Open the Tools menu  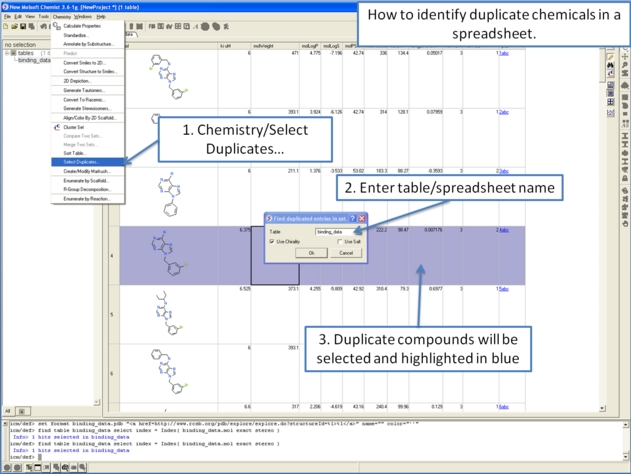click(x=43, y=16)
